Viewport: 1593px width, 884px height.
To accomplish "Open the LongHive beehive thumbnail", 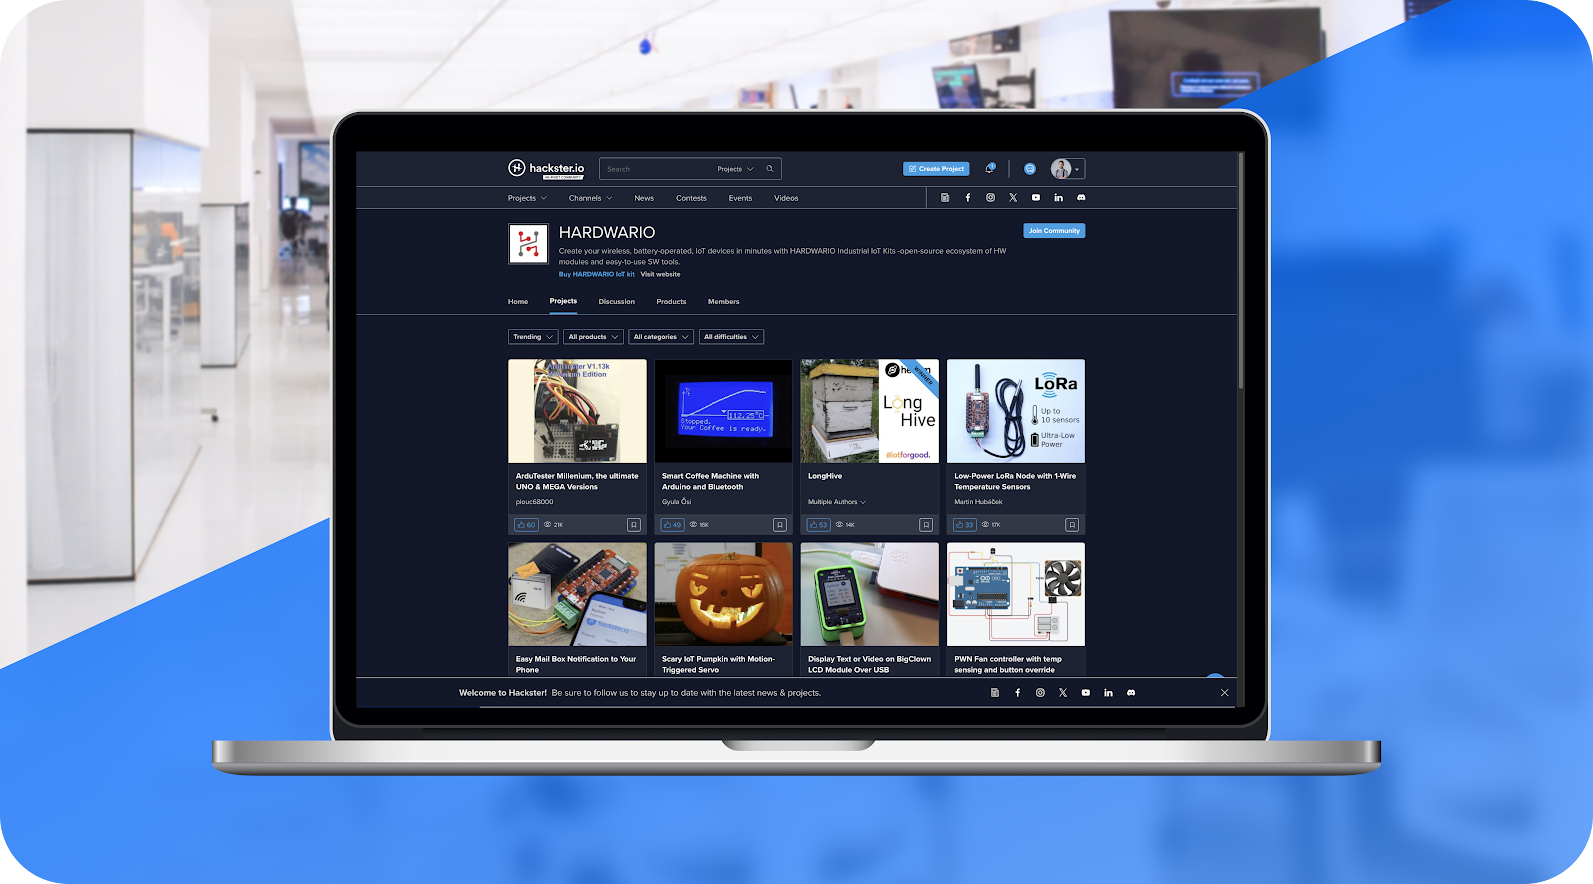I will 870,411.
